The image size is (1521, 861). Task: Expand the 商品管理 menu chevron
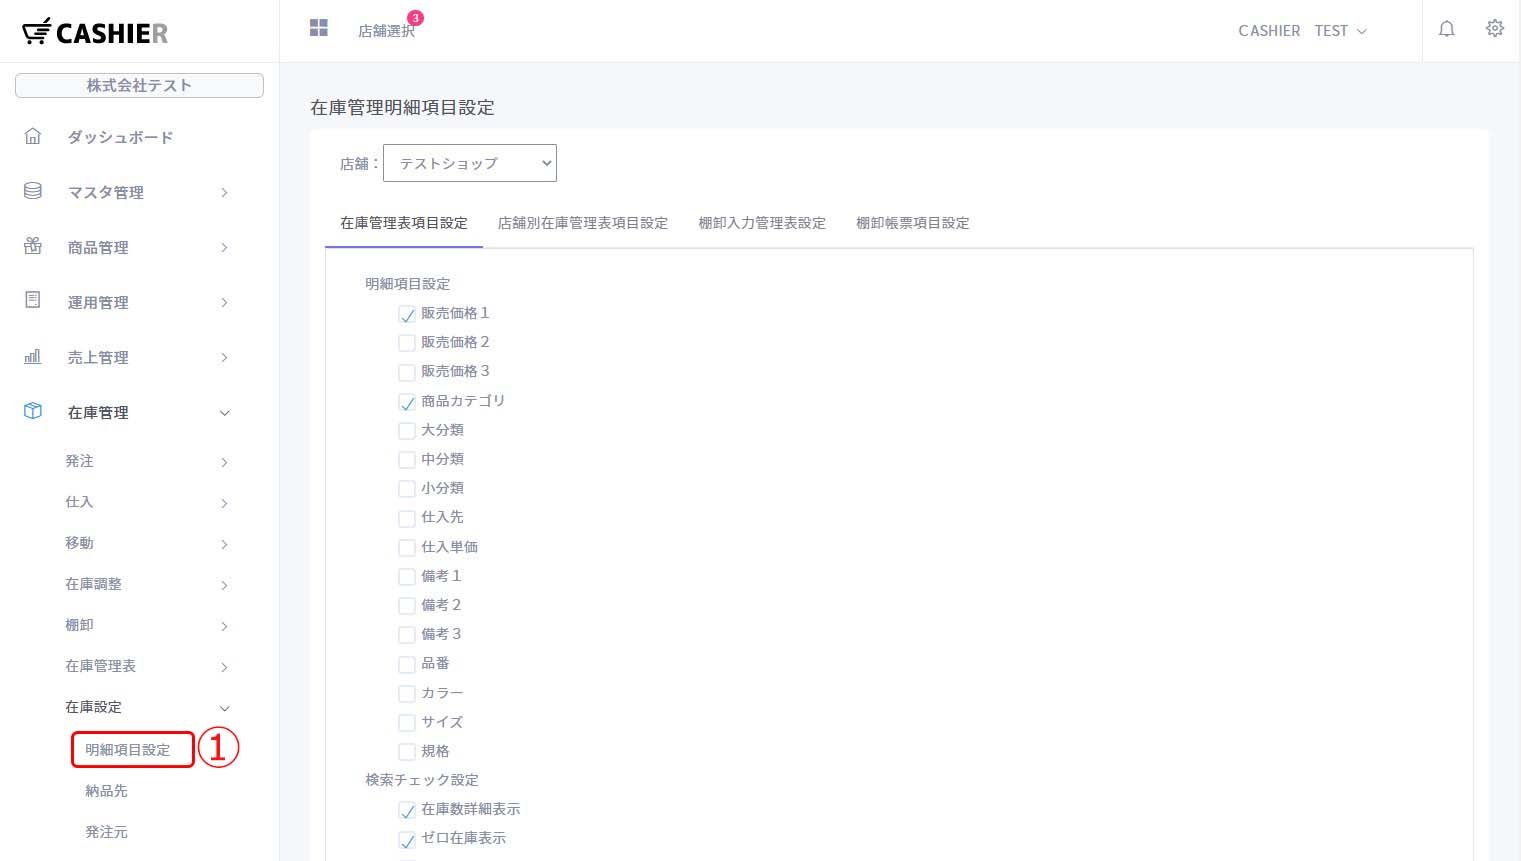click(224, 247)
